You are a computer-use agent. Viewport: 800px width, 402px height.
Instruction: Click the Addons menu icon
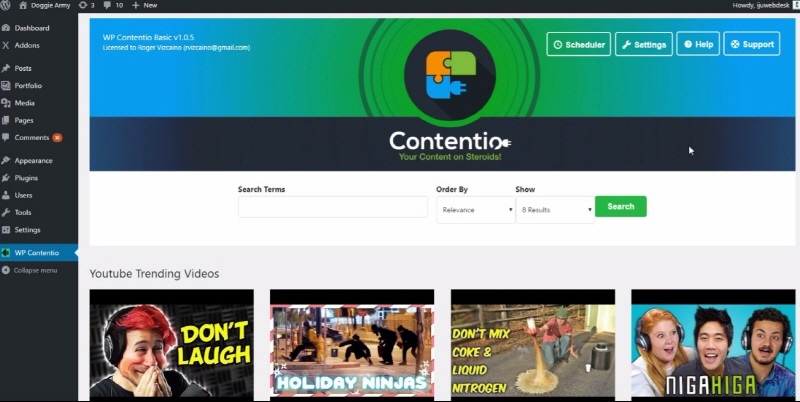pyautogui.click(x=6, y=45)
